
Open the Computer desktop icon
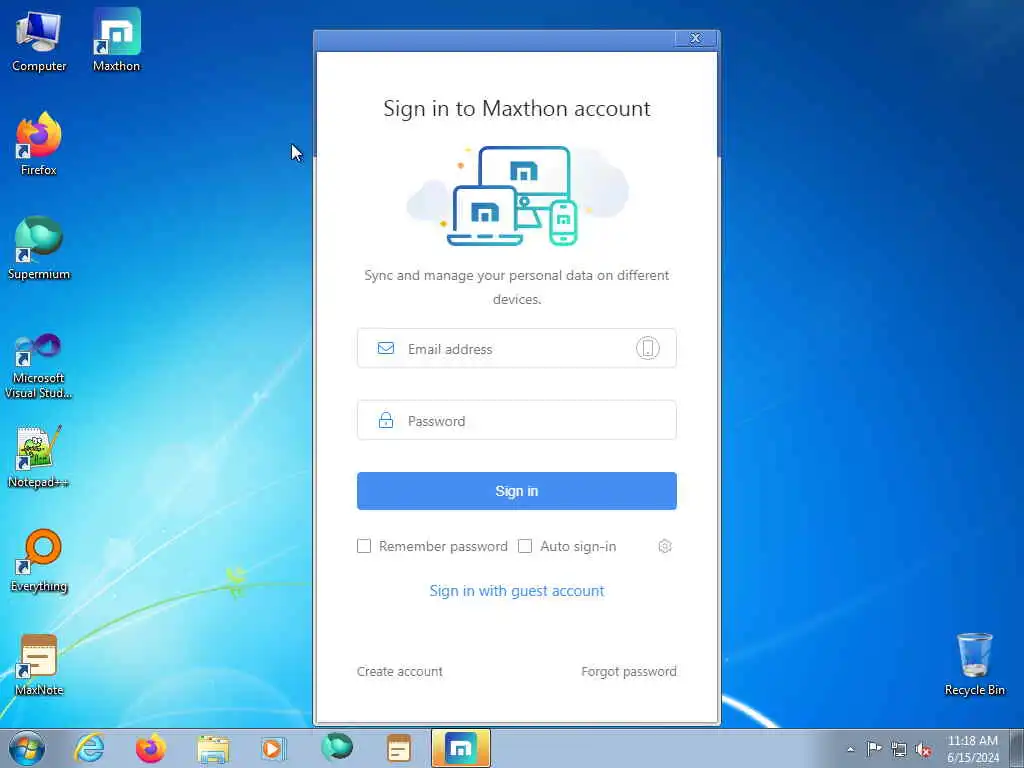pyautogui.click(x=39, y=42)
